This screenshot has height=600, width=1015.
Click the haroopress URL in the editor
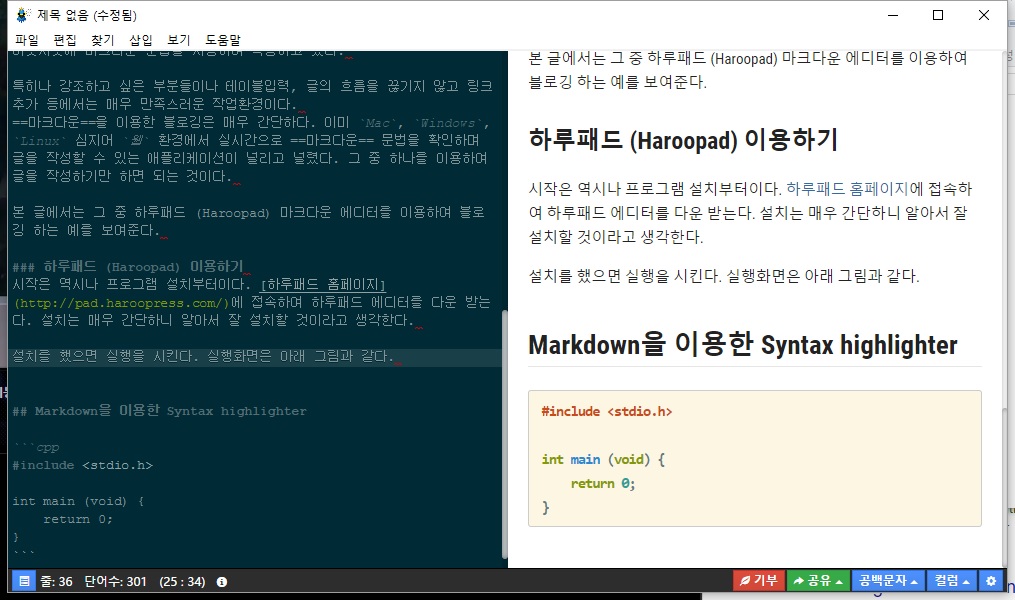[x=121, y=303]
